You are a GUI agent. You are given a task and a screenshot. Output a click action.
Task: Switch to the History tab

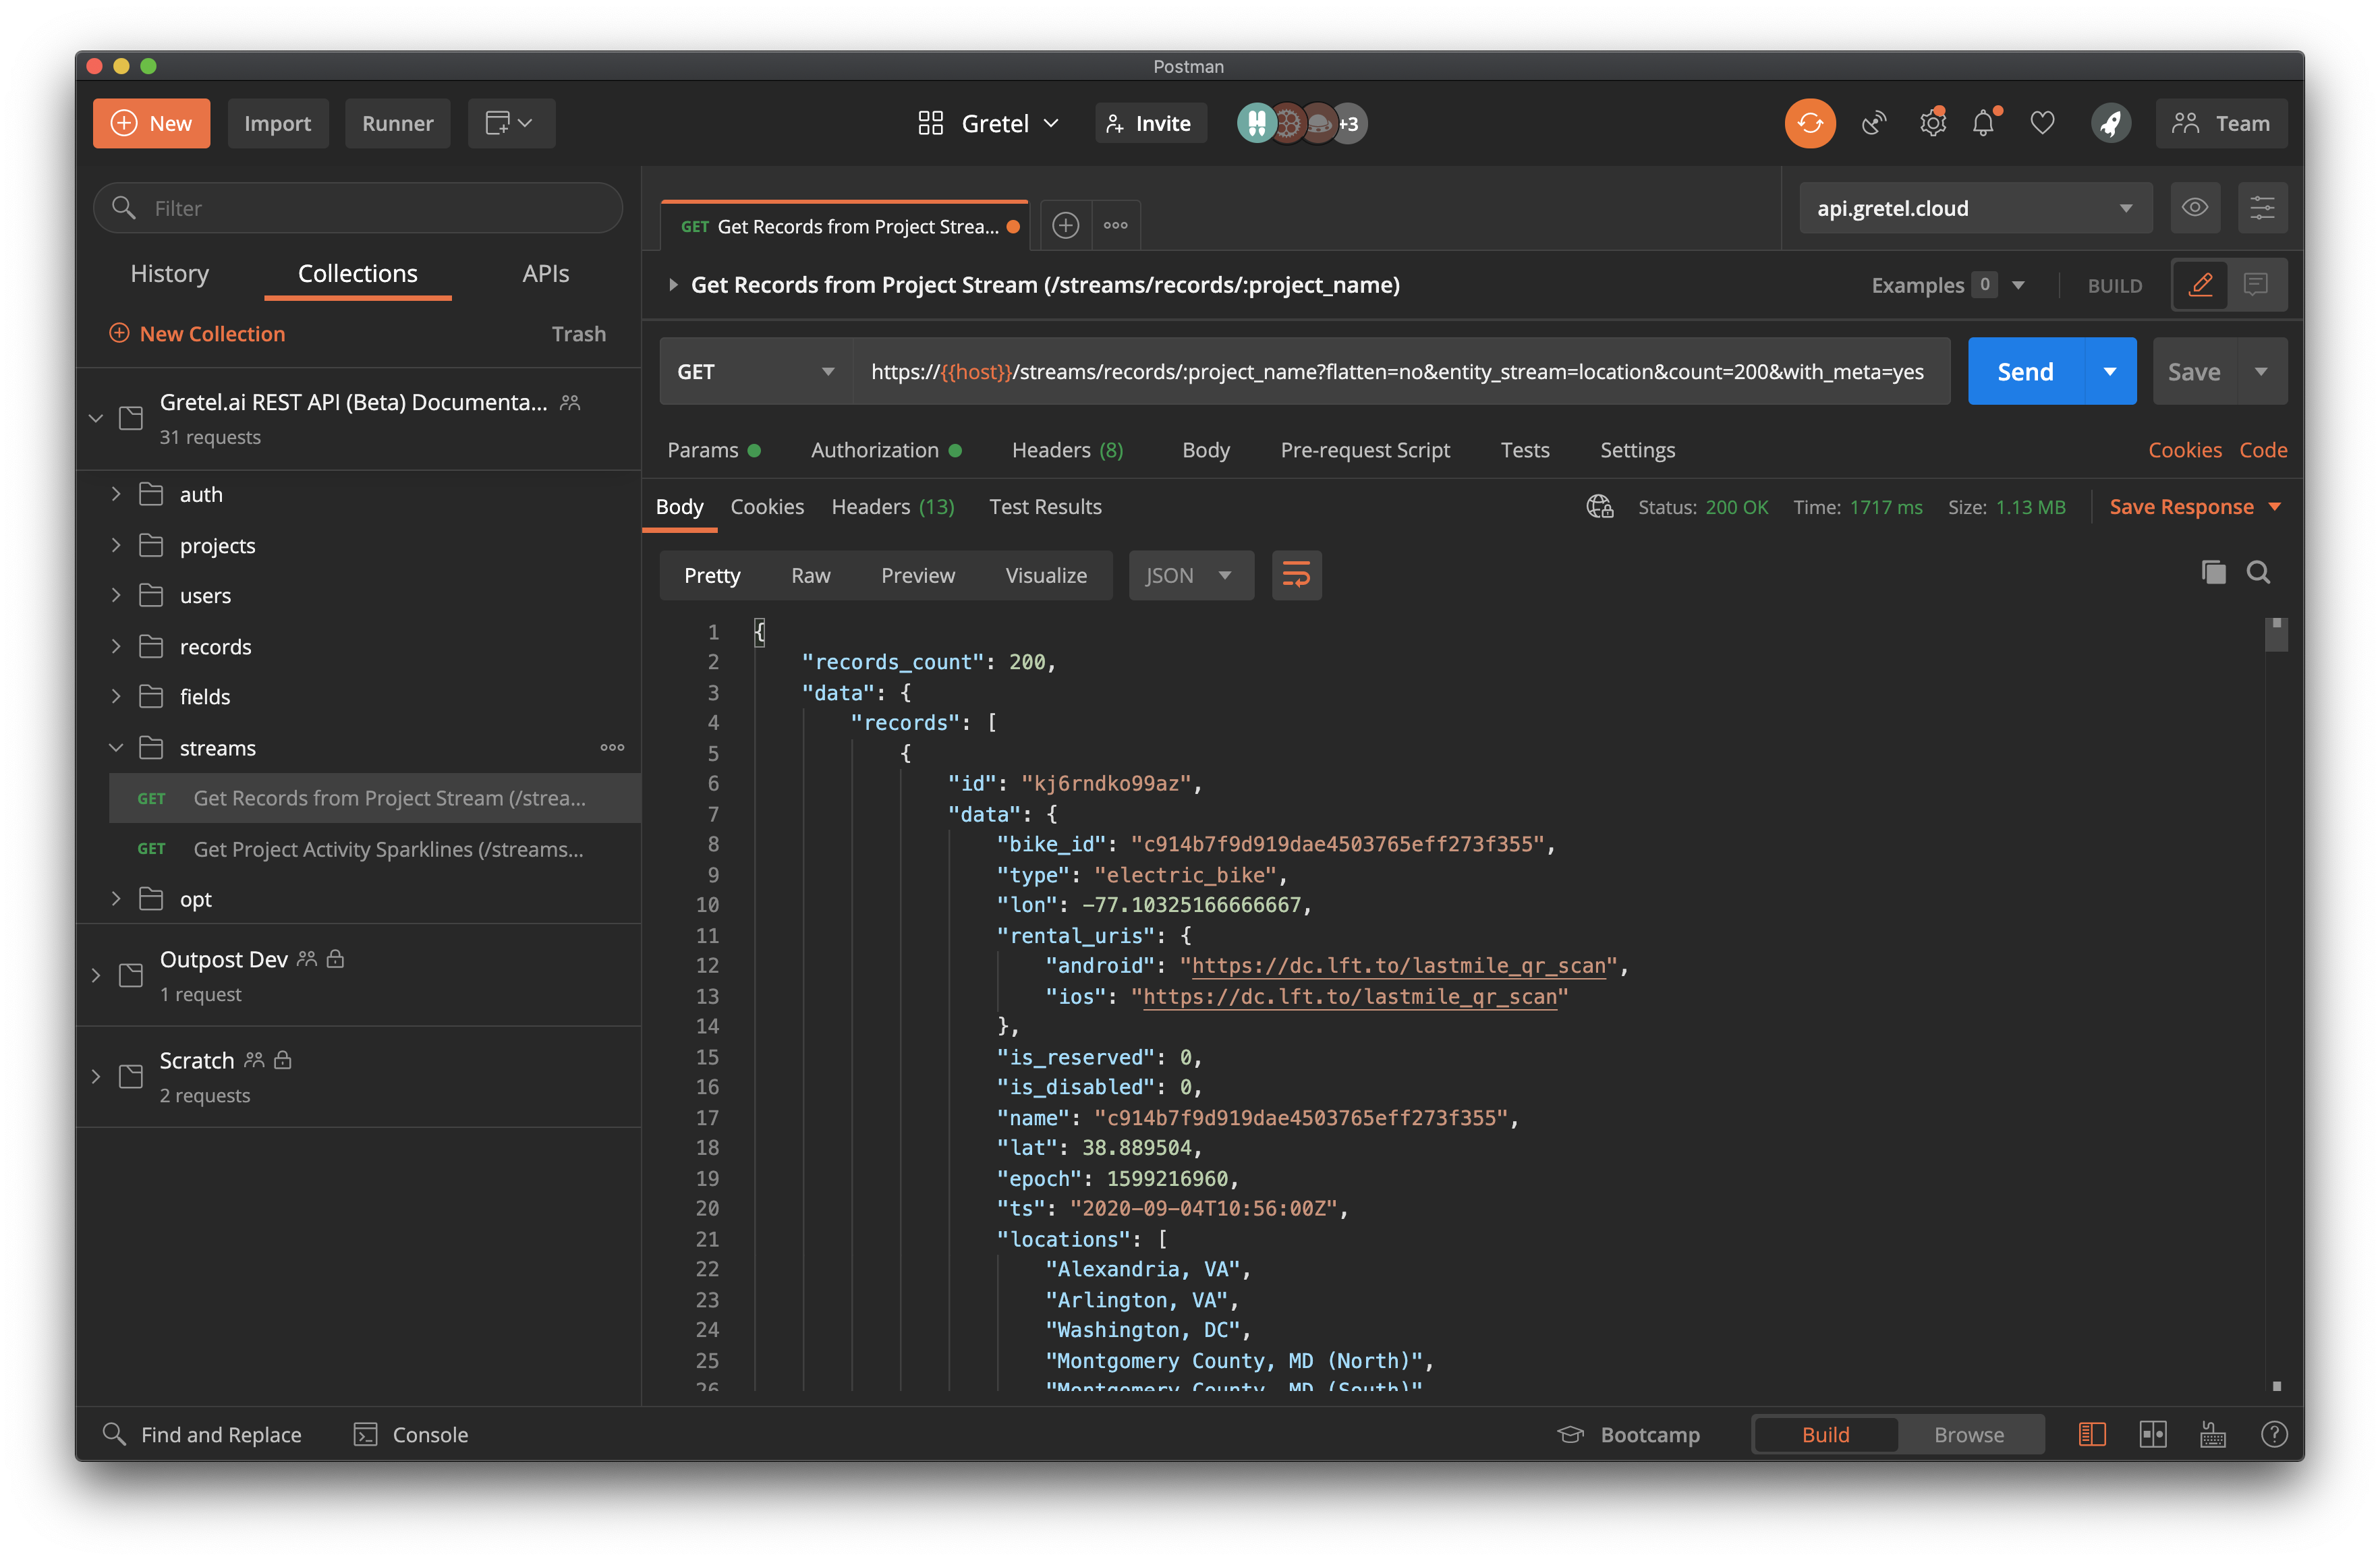pos(169,273)
